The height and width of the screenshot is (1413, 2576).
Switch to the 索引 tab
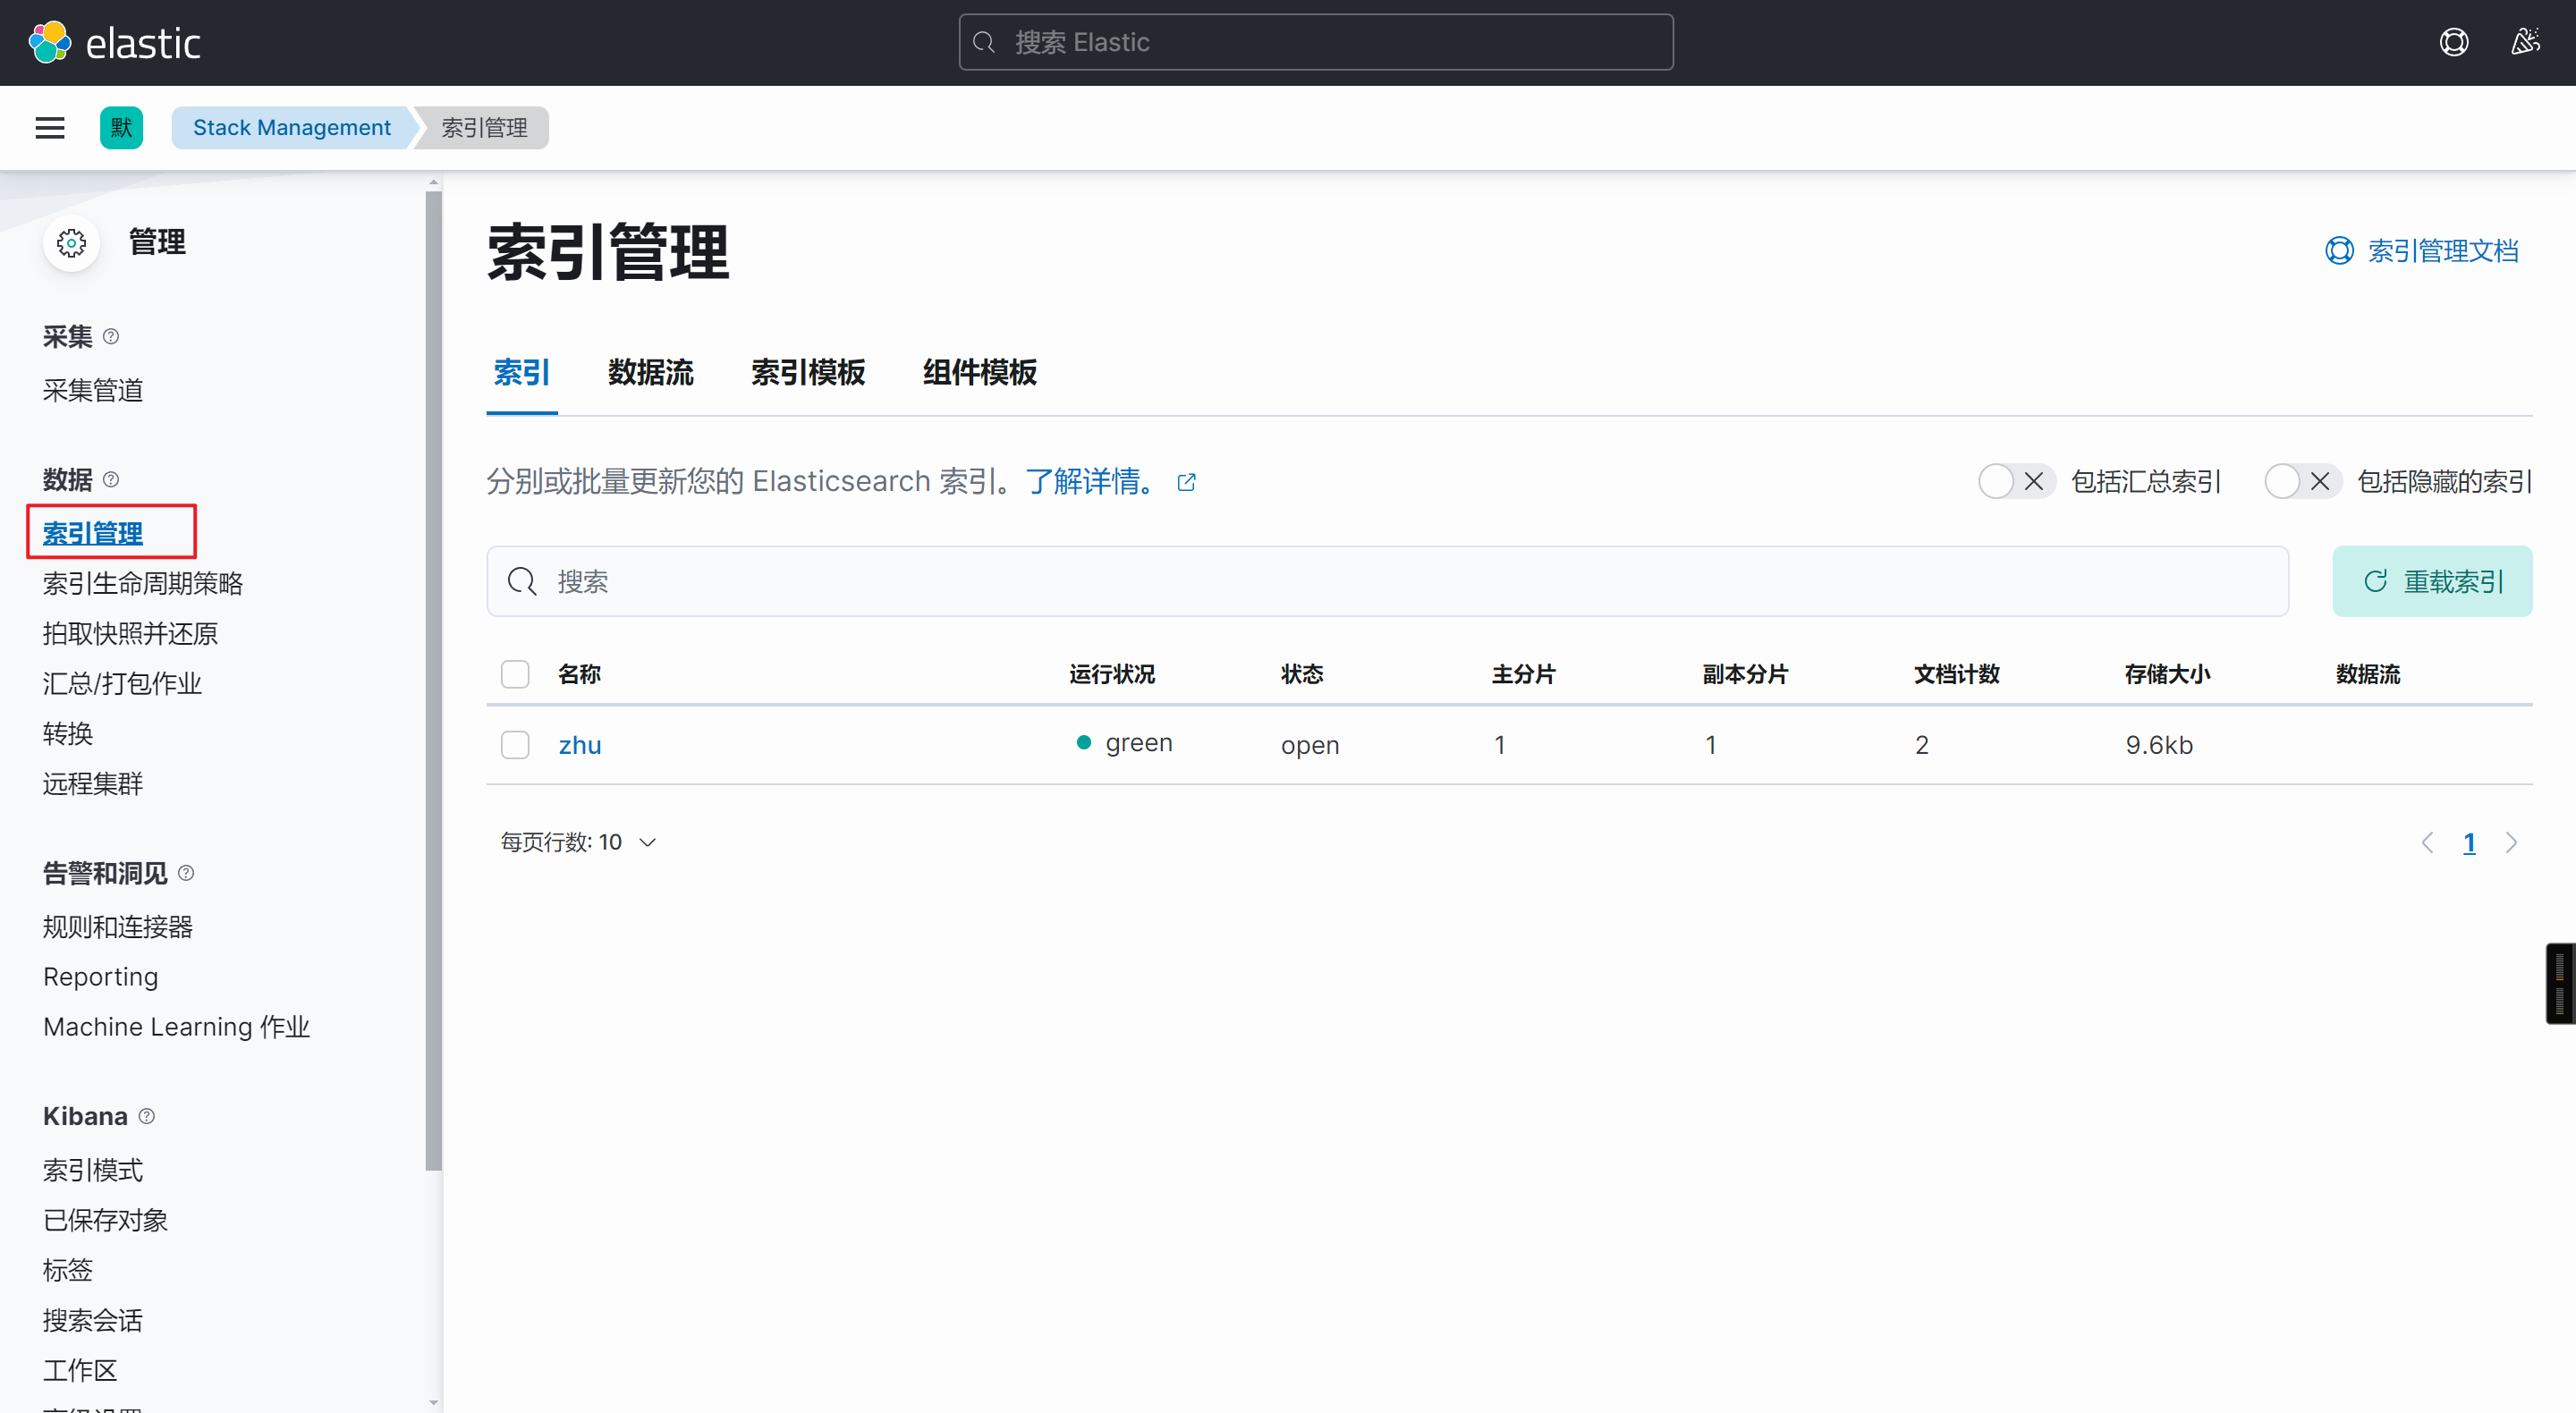pos(522,373)
